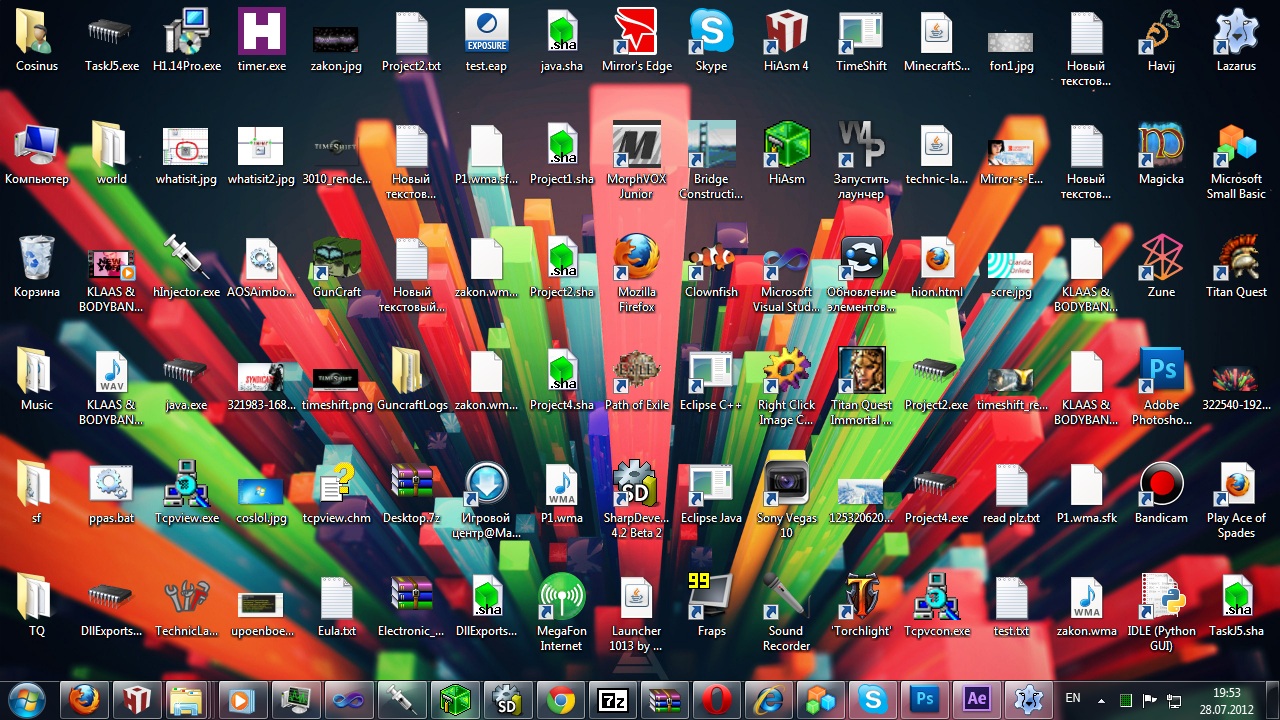Screen dimensions: 1280x720
Task: Open the Path of Exile shortcut
Action: 636,373
